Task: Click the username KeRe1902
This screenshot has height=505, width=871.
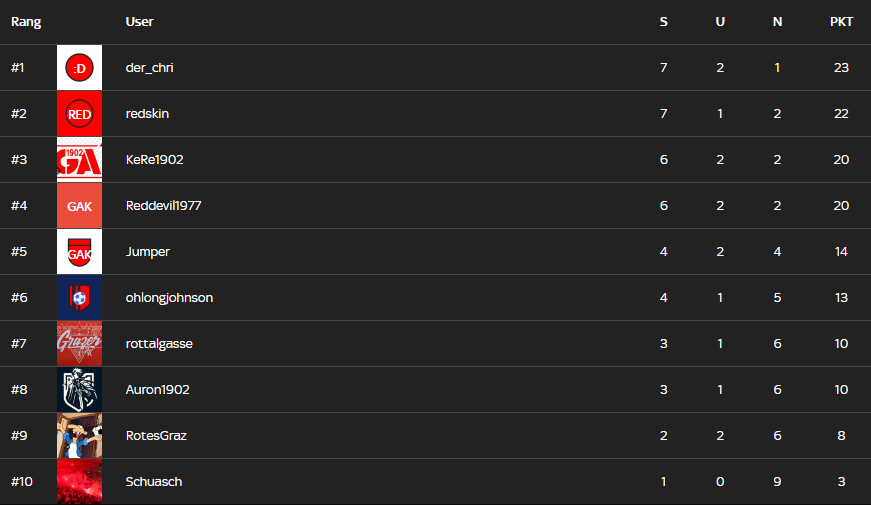Action: tap(154, 160)
